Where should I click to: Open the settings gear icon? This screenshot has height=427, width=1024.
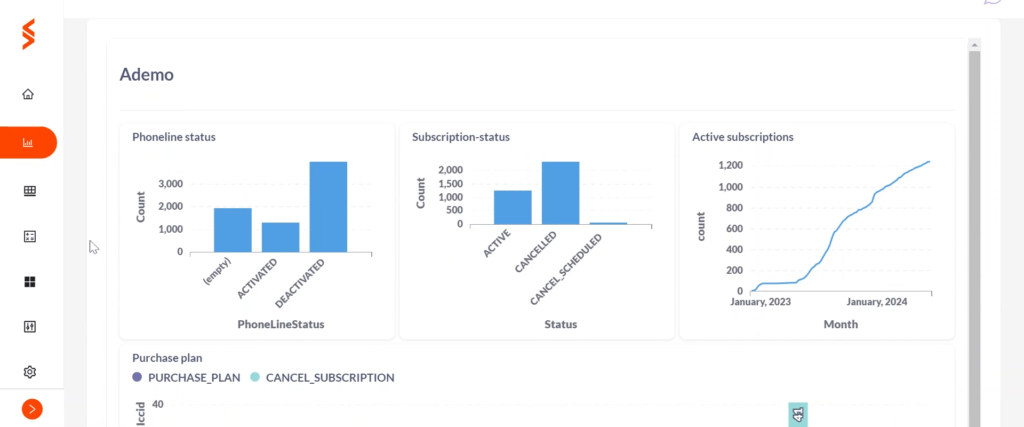coord(29,372)
